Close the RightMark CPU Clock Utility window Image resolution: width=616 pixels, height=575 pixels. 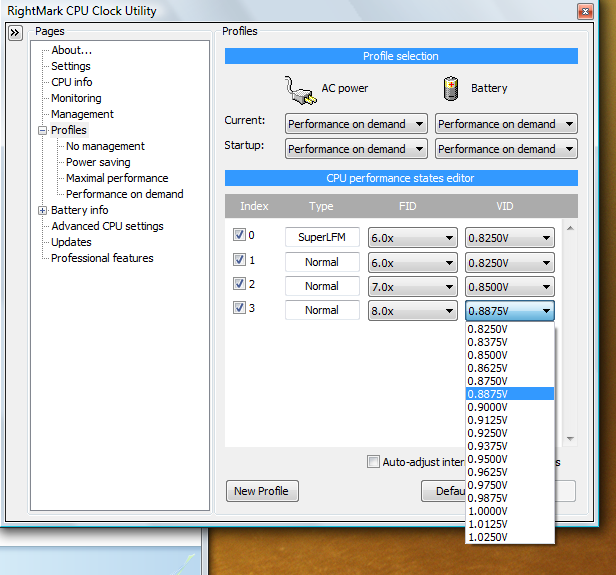pyautogui.click(x=585, y=11)
